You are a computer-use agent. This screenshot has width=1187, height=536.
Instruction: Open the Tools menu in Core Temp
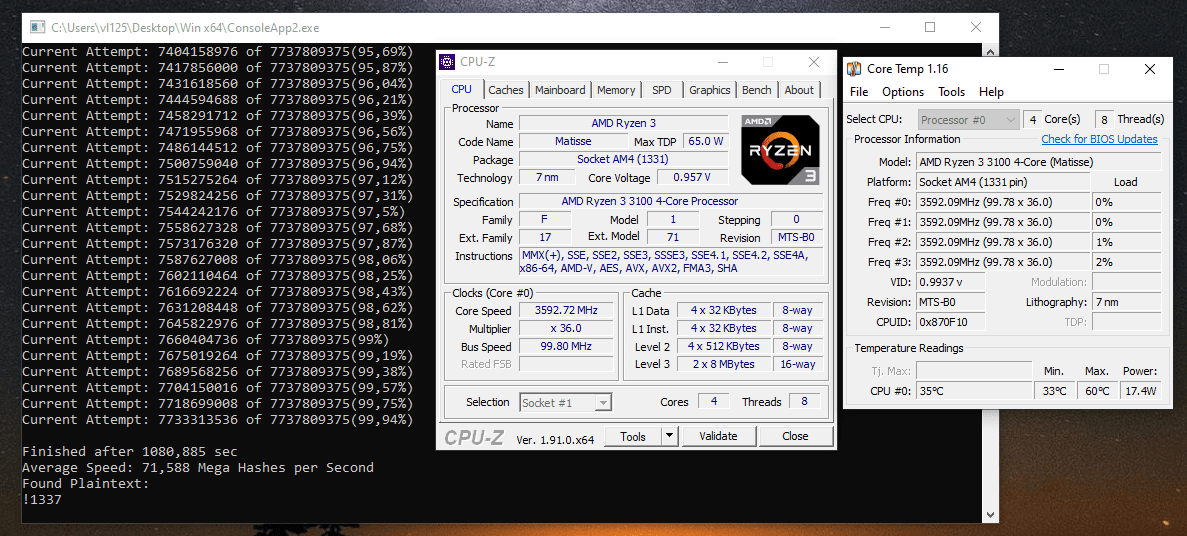(952, 92)
